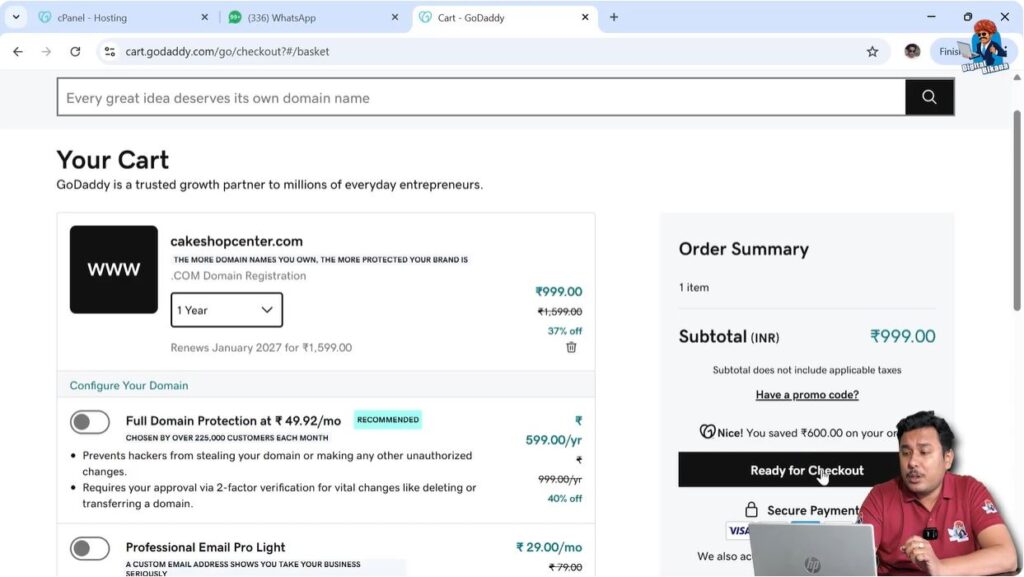1024x577 pixels.
Task: Click the browser forward arrow
Action: (x=46, y=52)
